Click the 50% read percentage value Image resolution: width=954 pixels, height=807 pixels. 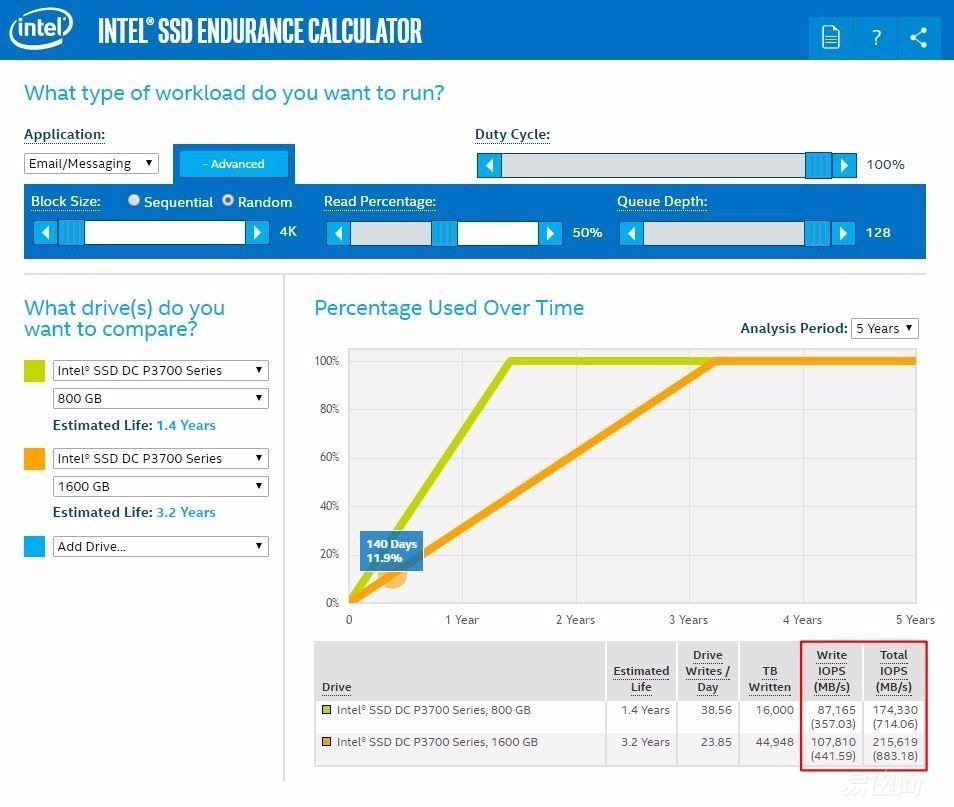click(587, 232)
